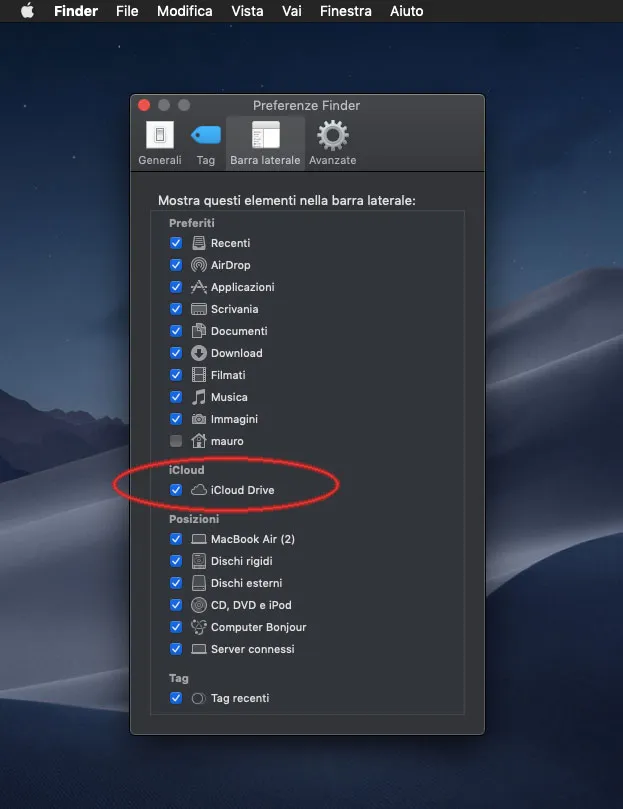Toggle the Documenti checkbox
Viewport: 623px width, 809px height.
click(176, 331)
